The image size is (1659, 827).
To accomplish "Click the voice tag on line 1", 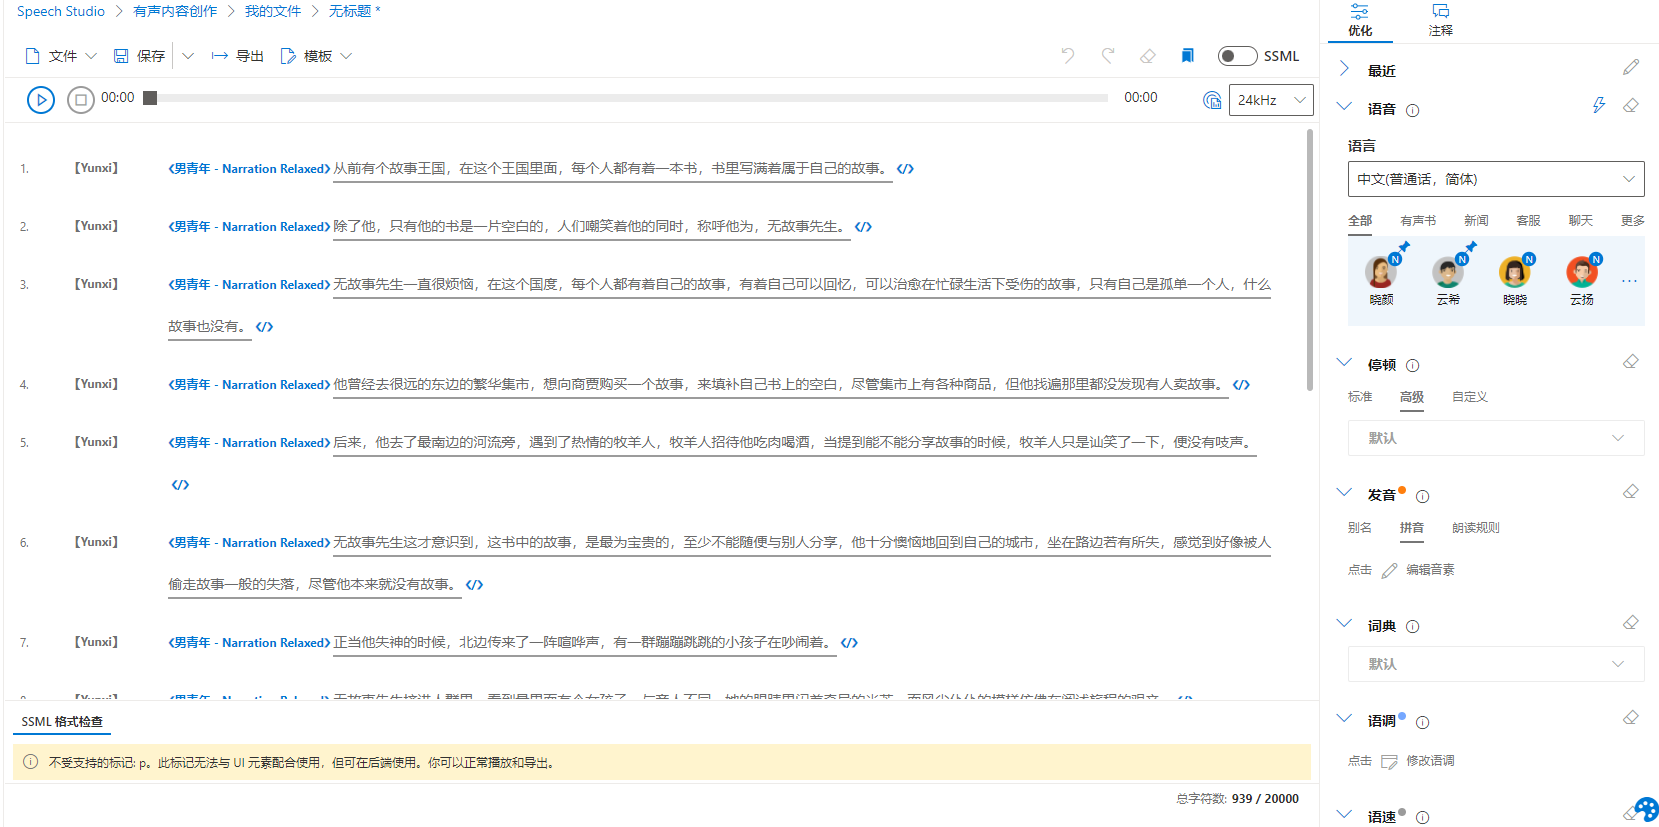I will click(x=249, y=169).
